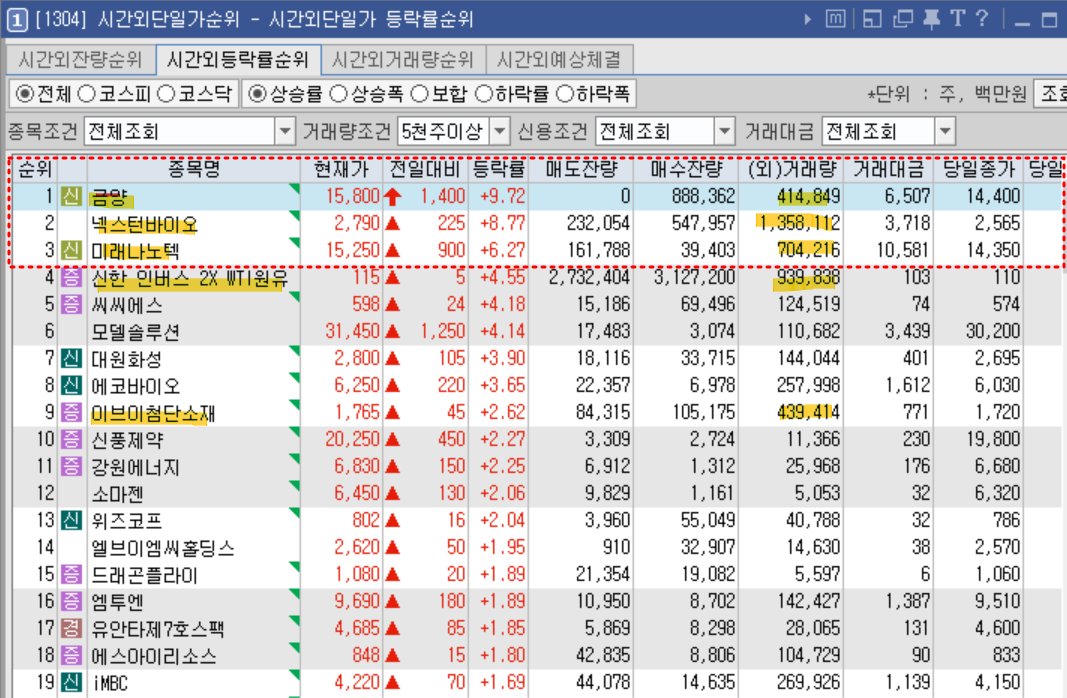Select the 전체 market radio button

(24, 94)
